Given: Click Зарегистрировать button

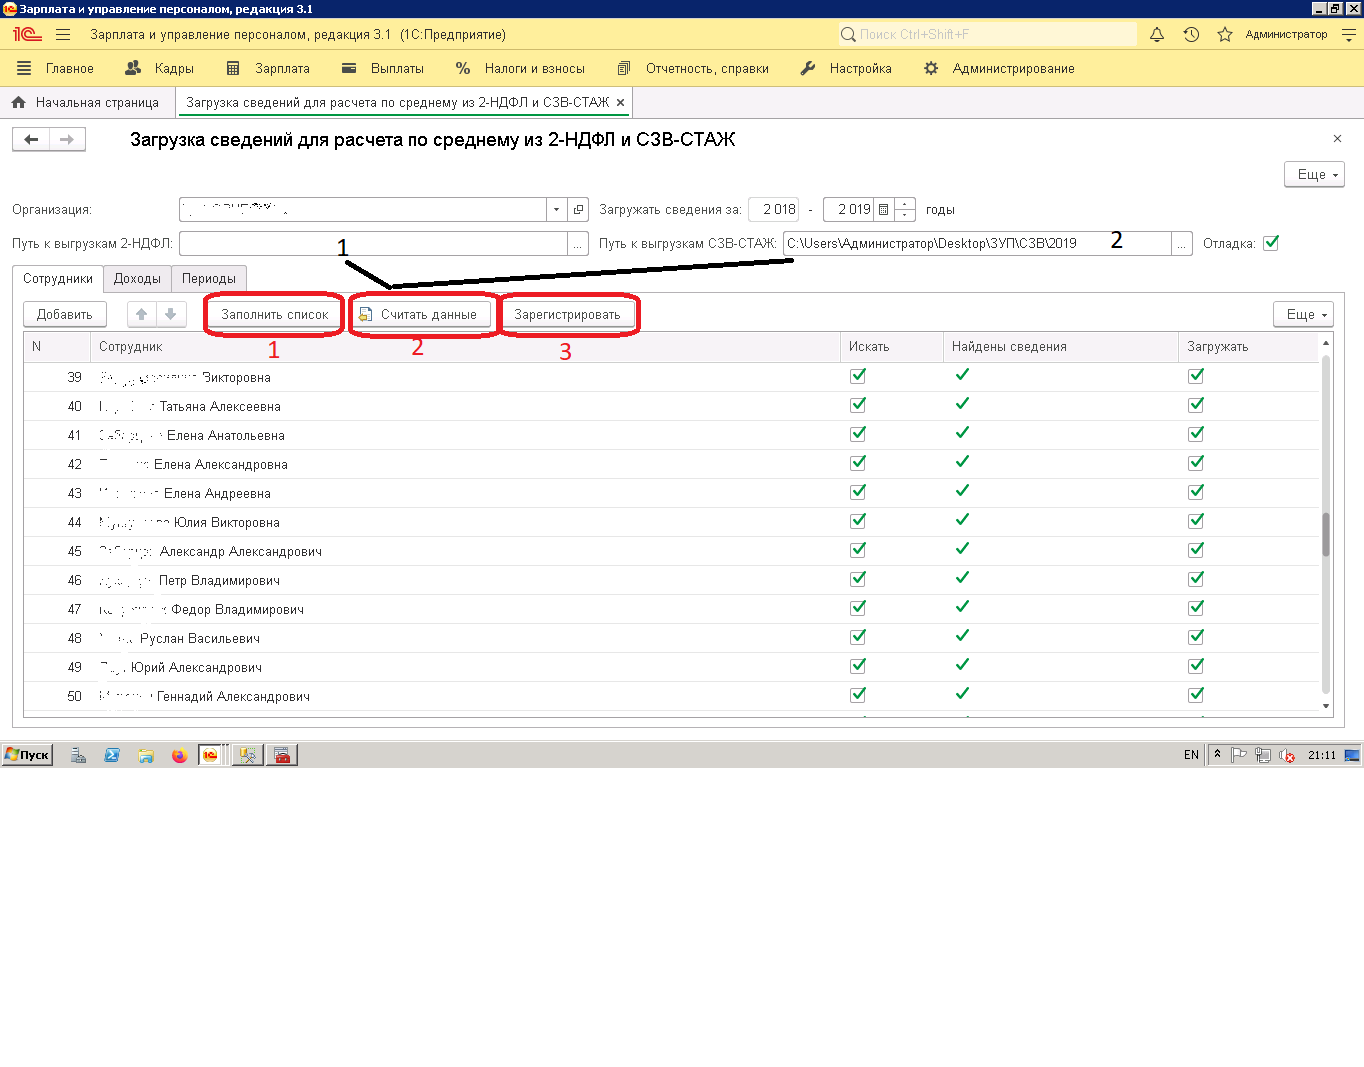Looking at the screenshot, I should click(567, 314).
